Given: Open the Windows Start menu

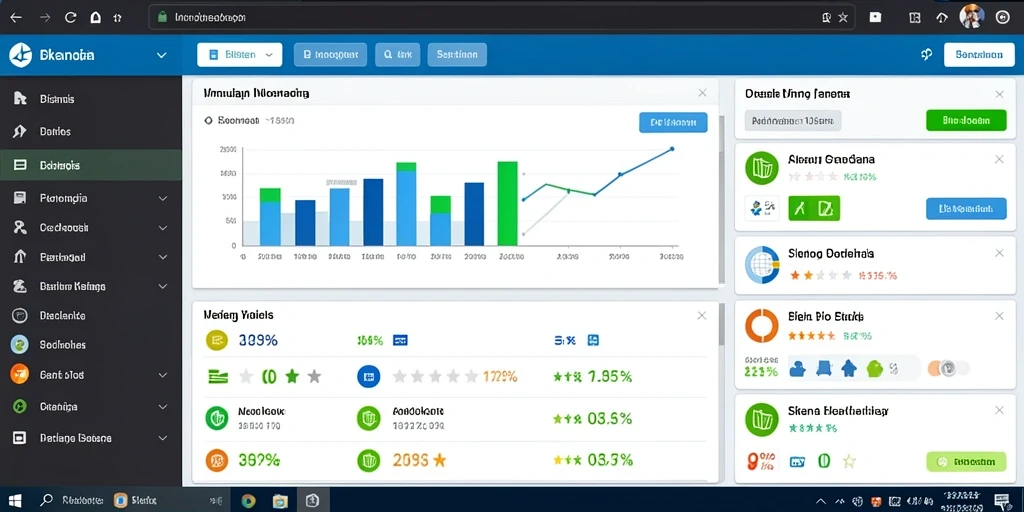Looking at the screenshot, I should click(15, 501).
